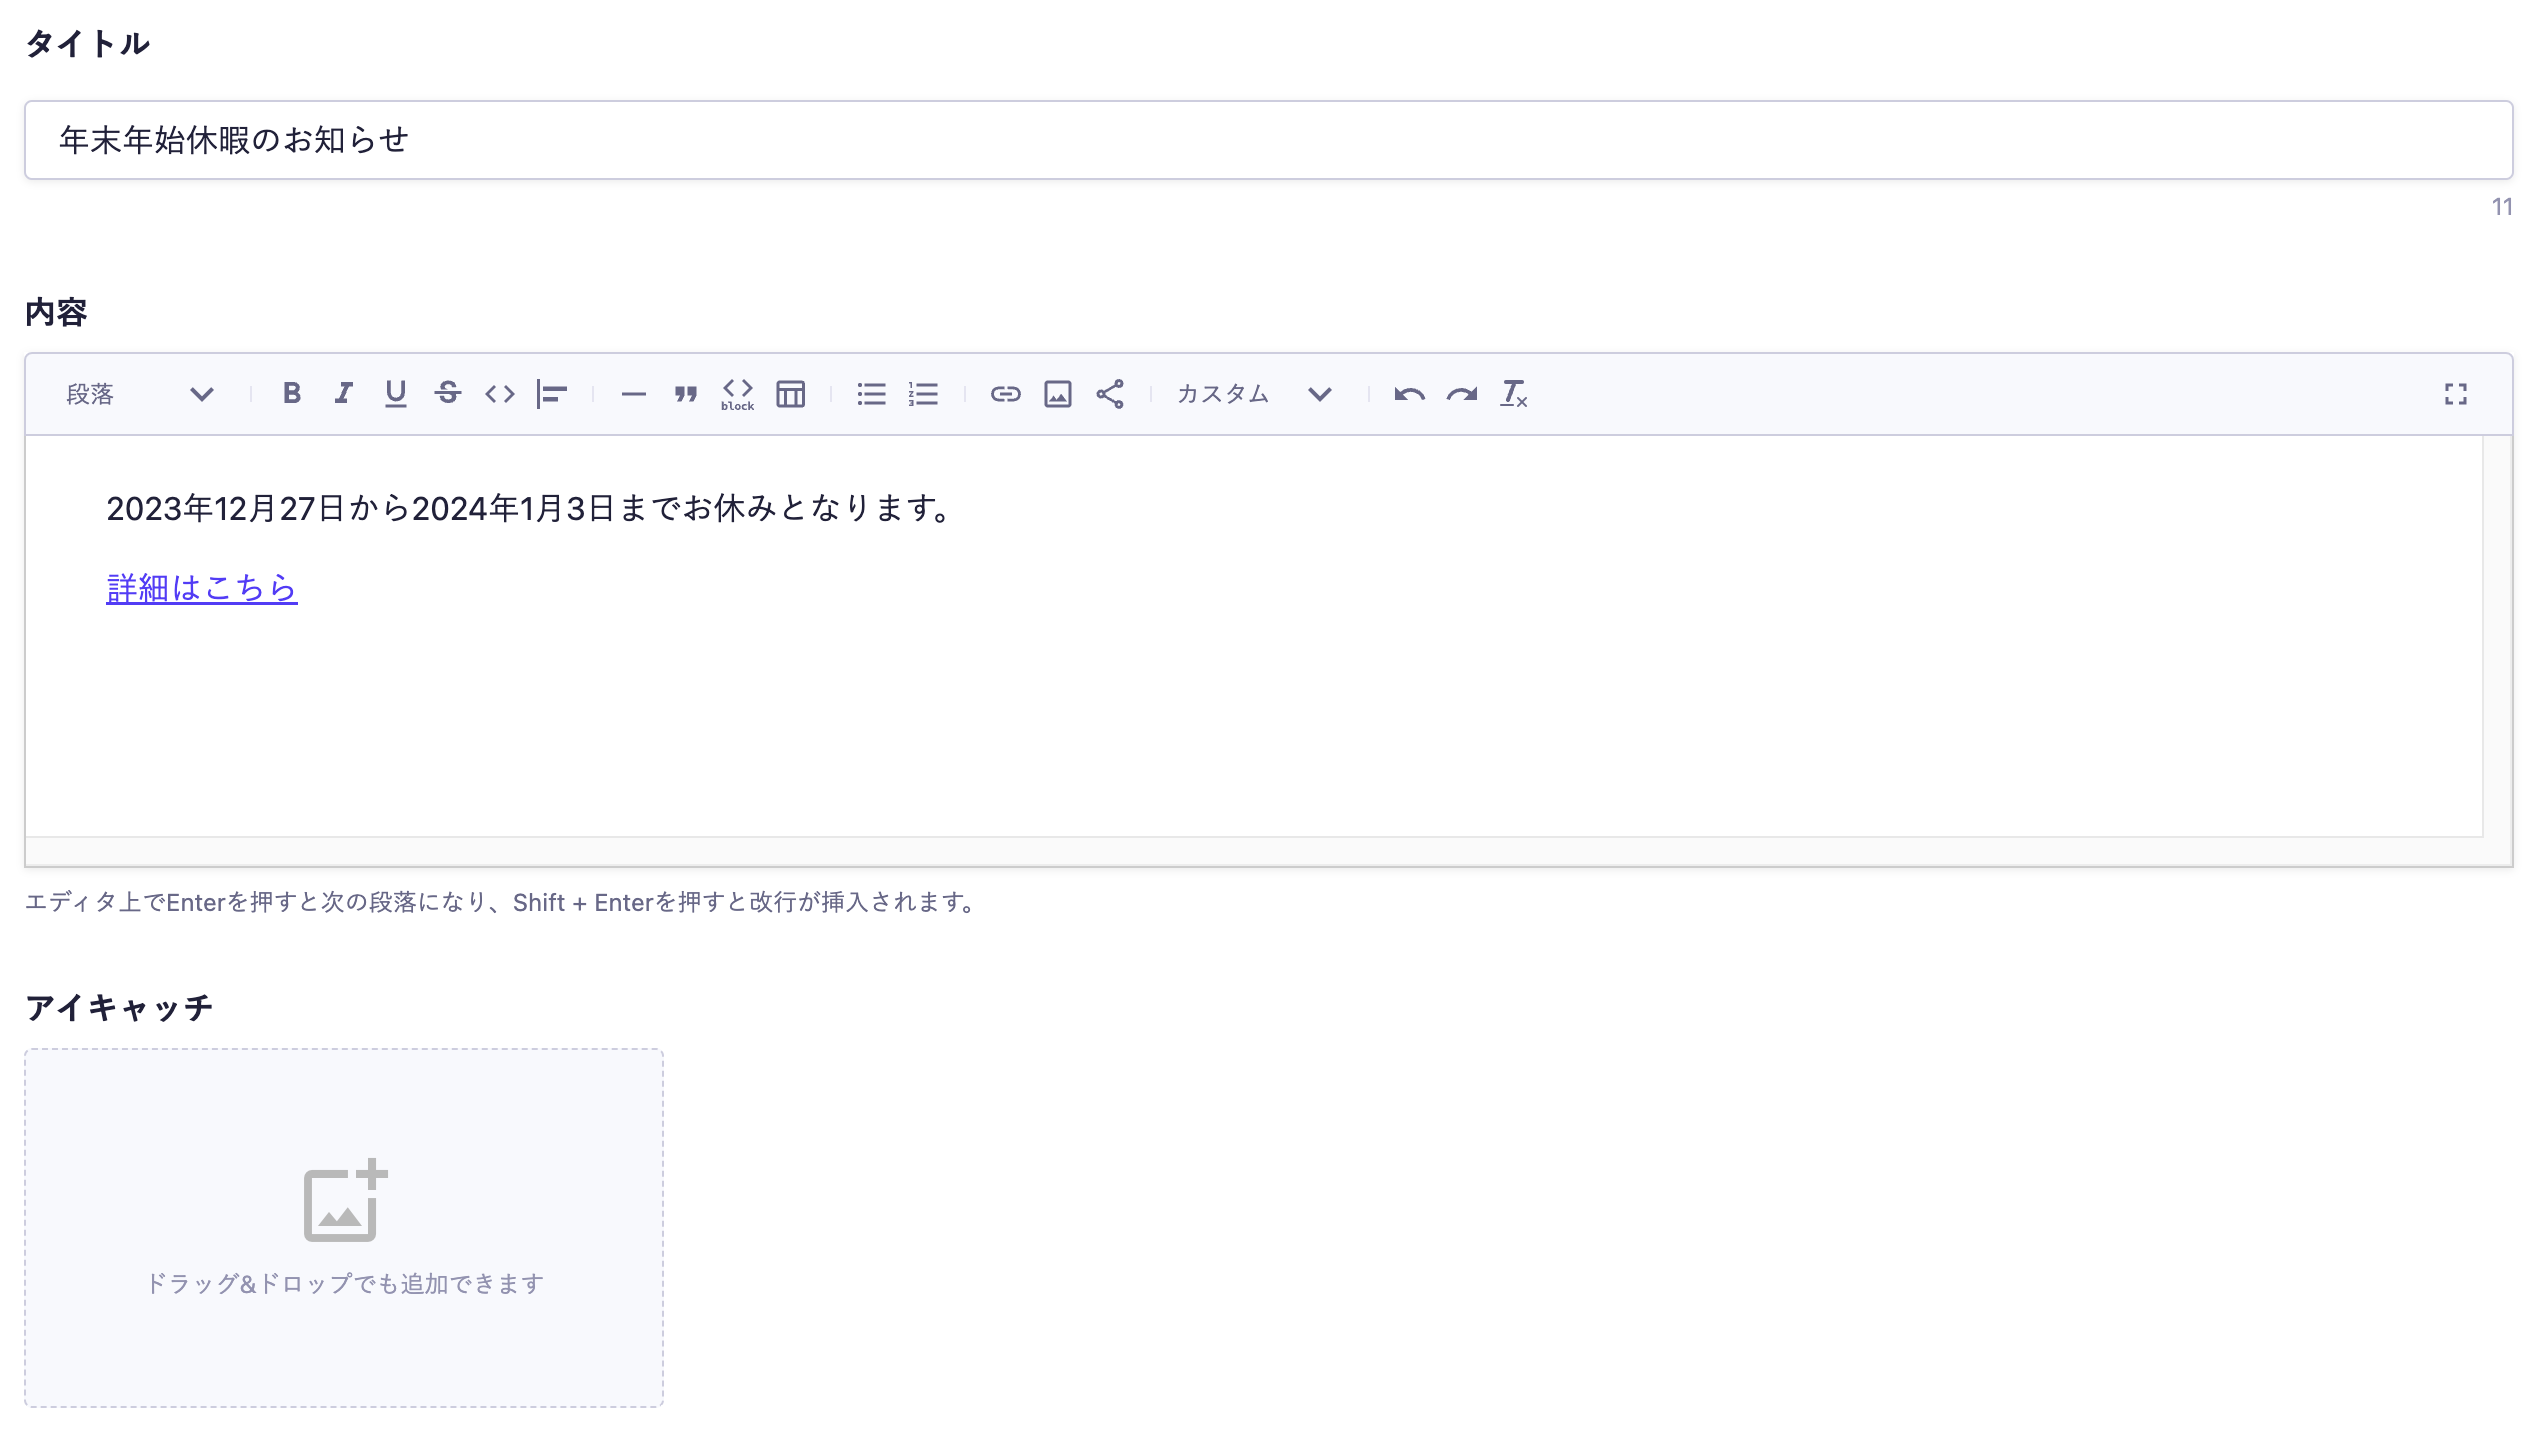Viewport: 2540px width, 1430px height.
Task: Open the 段落 paragraph style dropdown
Action: pyautogui.click(x=140, y=394)
